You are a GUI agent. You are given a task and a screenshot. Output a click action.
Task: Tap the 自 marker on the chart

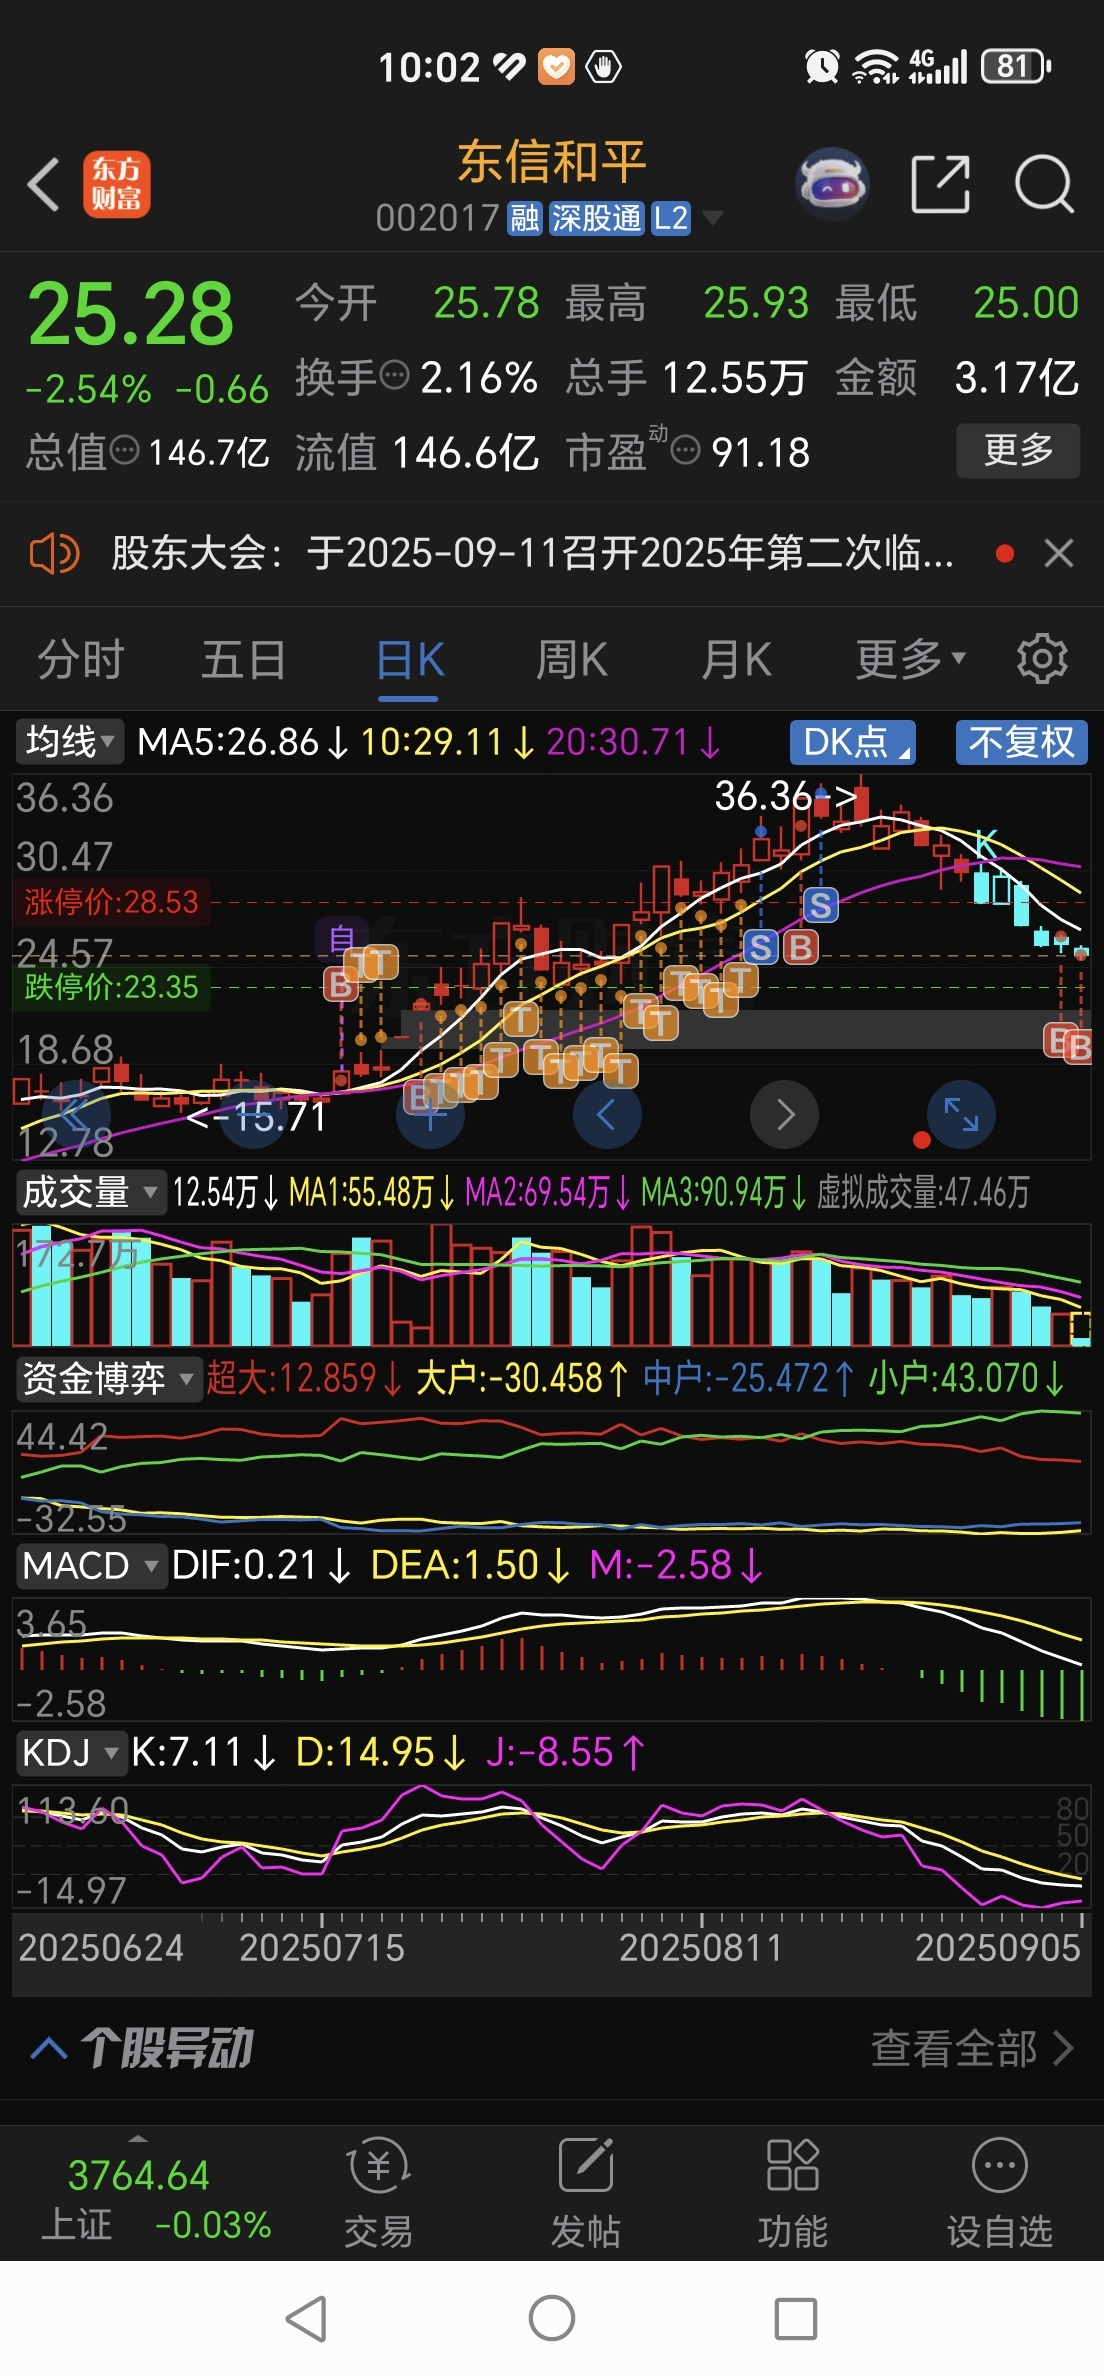pyautogui.click(x=341, y=940)
